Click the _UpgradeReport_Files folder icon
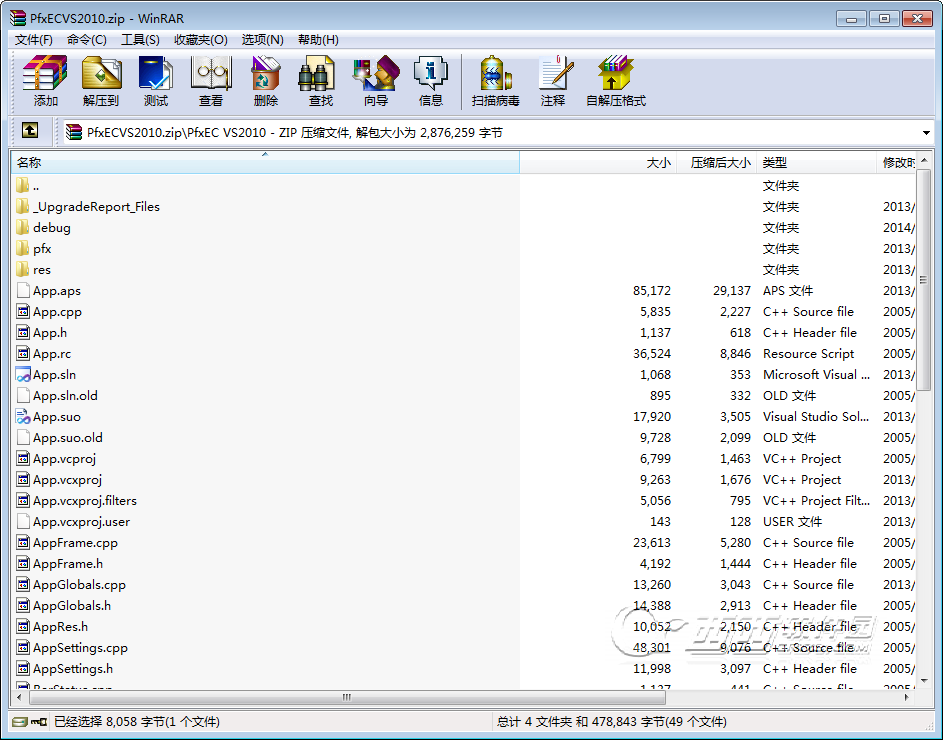The height and width of the screenshot is (740, 943). (x=23, y=206)
